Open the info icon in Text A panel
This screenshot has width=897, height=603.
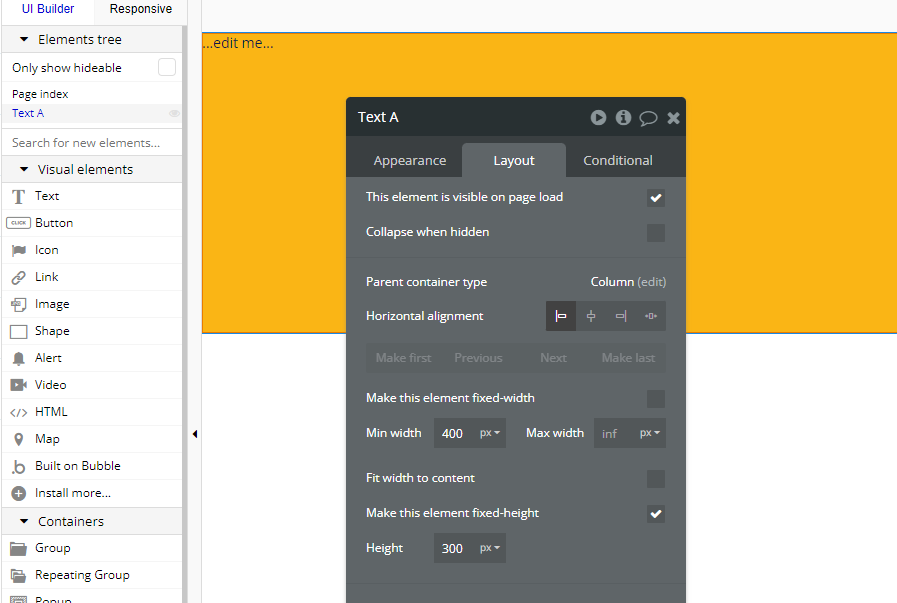tap(623, 117)
